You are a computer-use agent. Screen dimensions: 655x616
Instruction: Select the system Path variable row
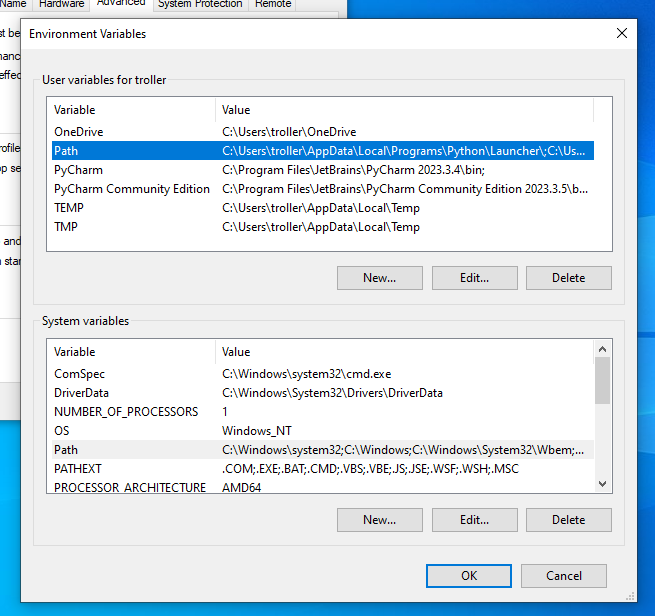66,450
